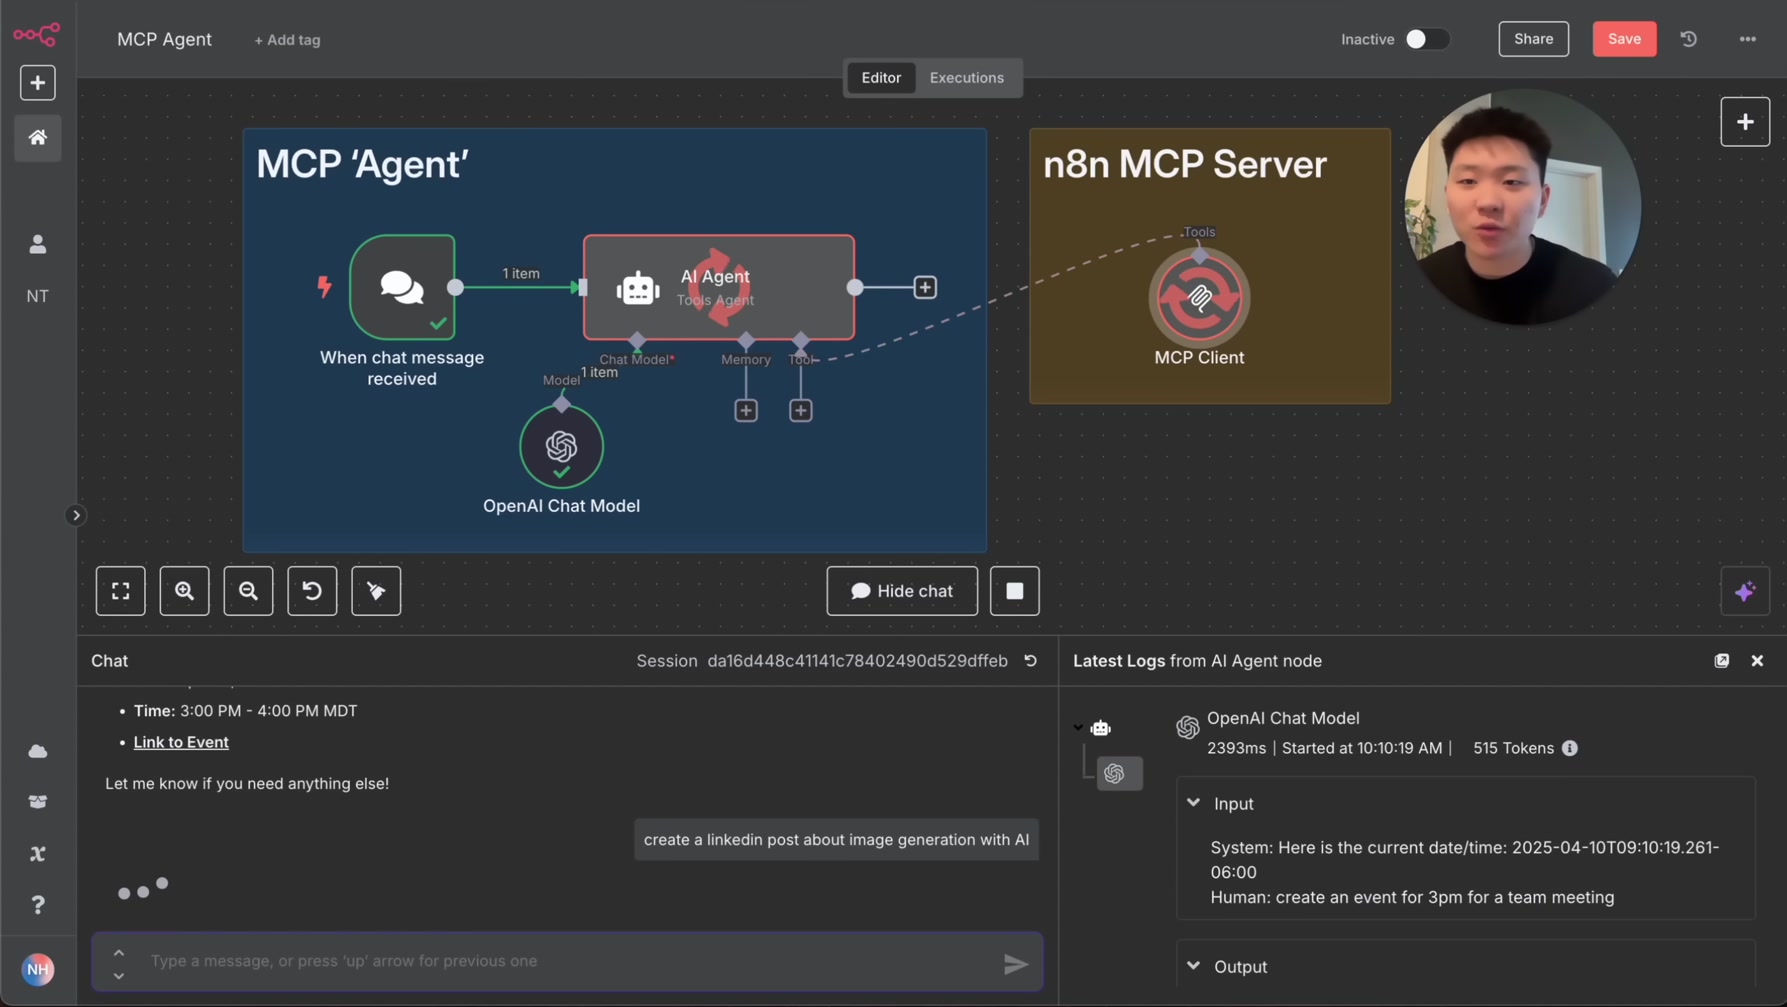Click the MCP Agent workflow title
The image size is (1787, 1007).
(164, 39)
